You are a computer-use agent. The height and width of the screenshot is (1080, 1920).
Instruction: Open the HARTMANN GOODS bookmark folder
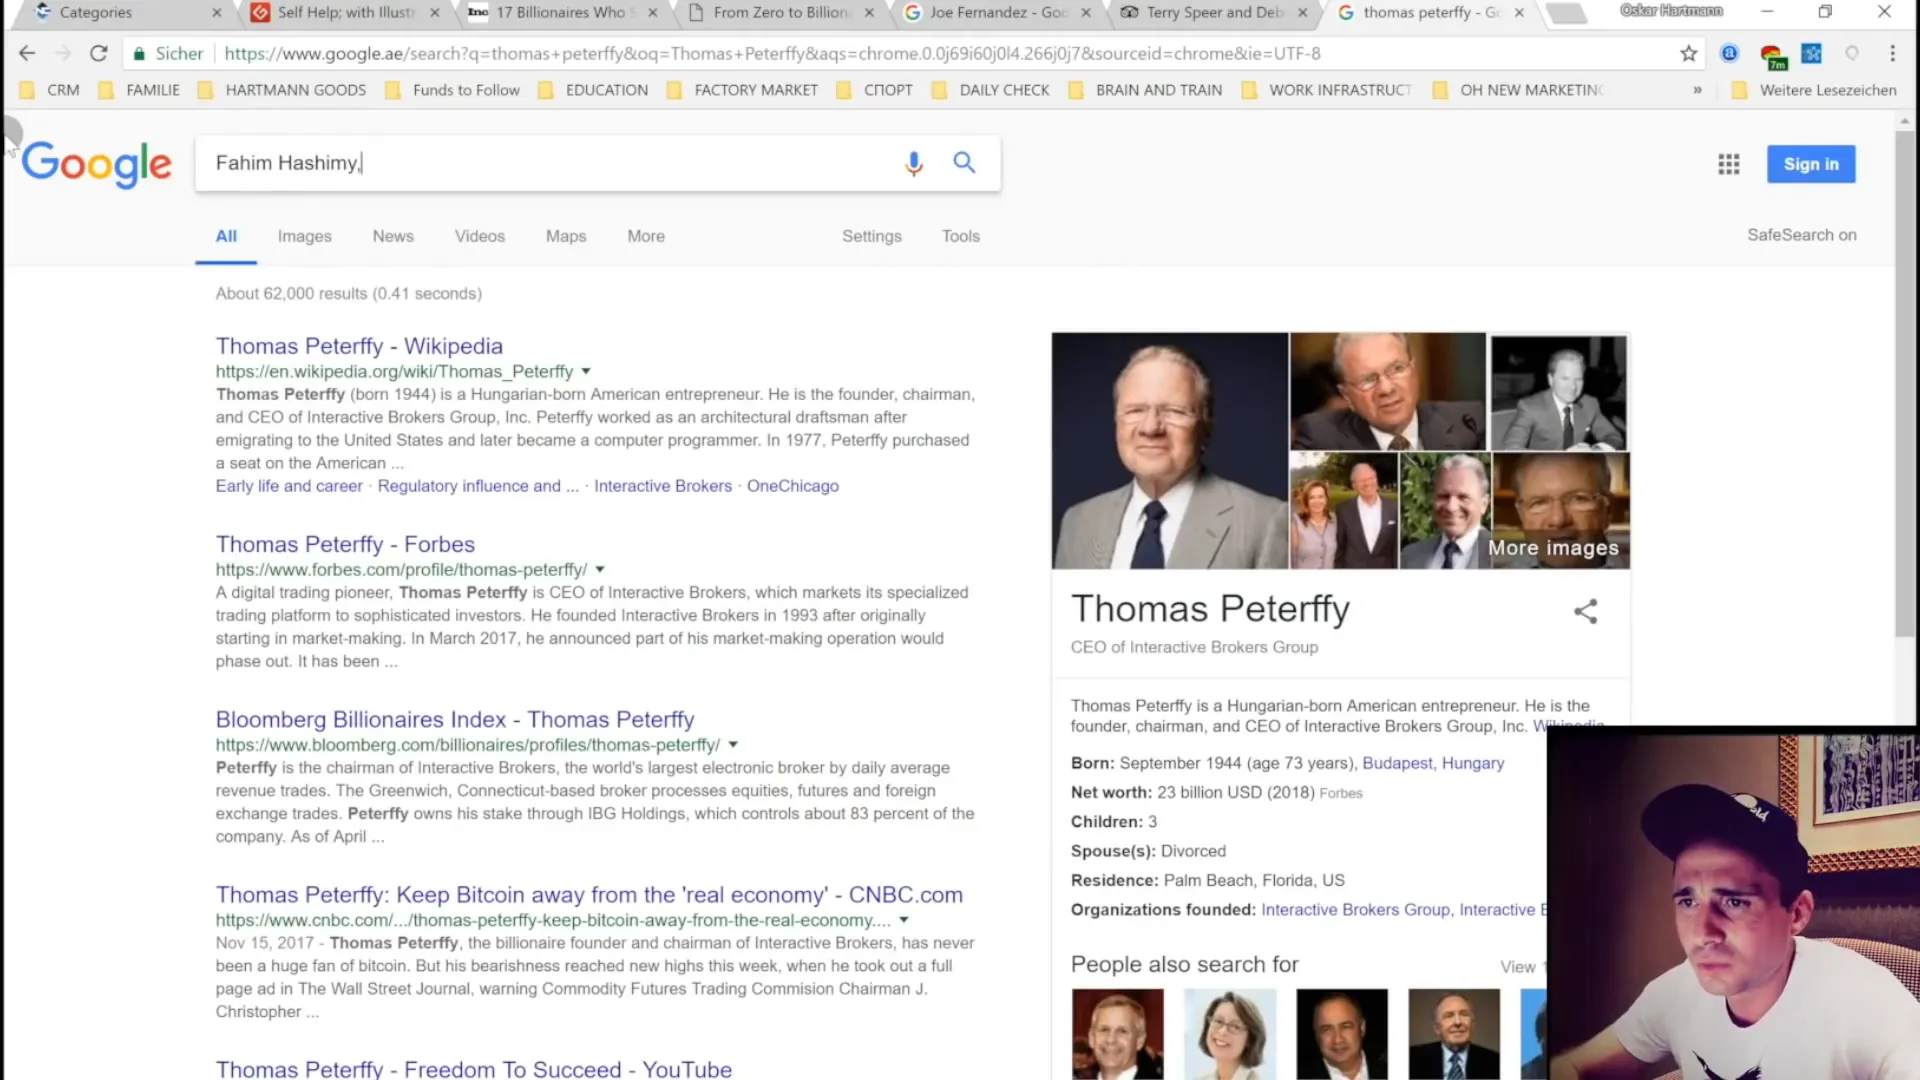(x=282, y=90)
